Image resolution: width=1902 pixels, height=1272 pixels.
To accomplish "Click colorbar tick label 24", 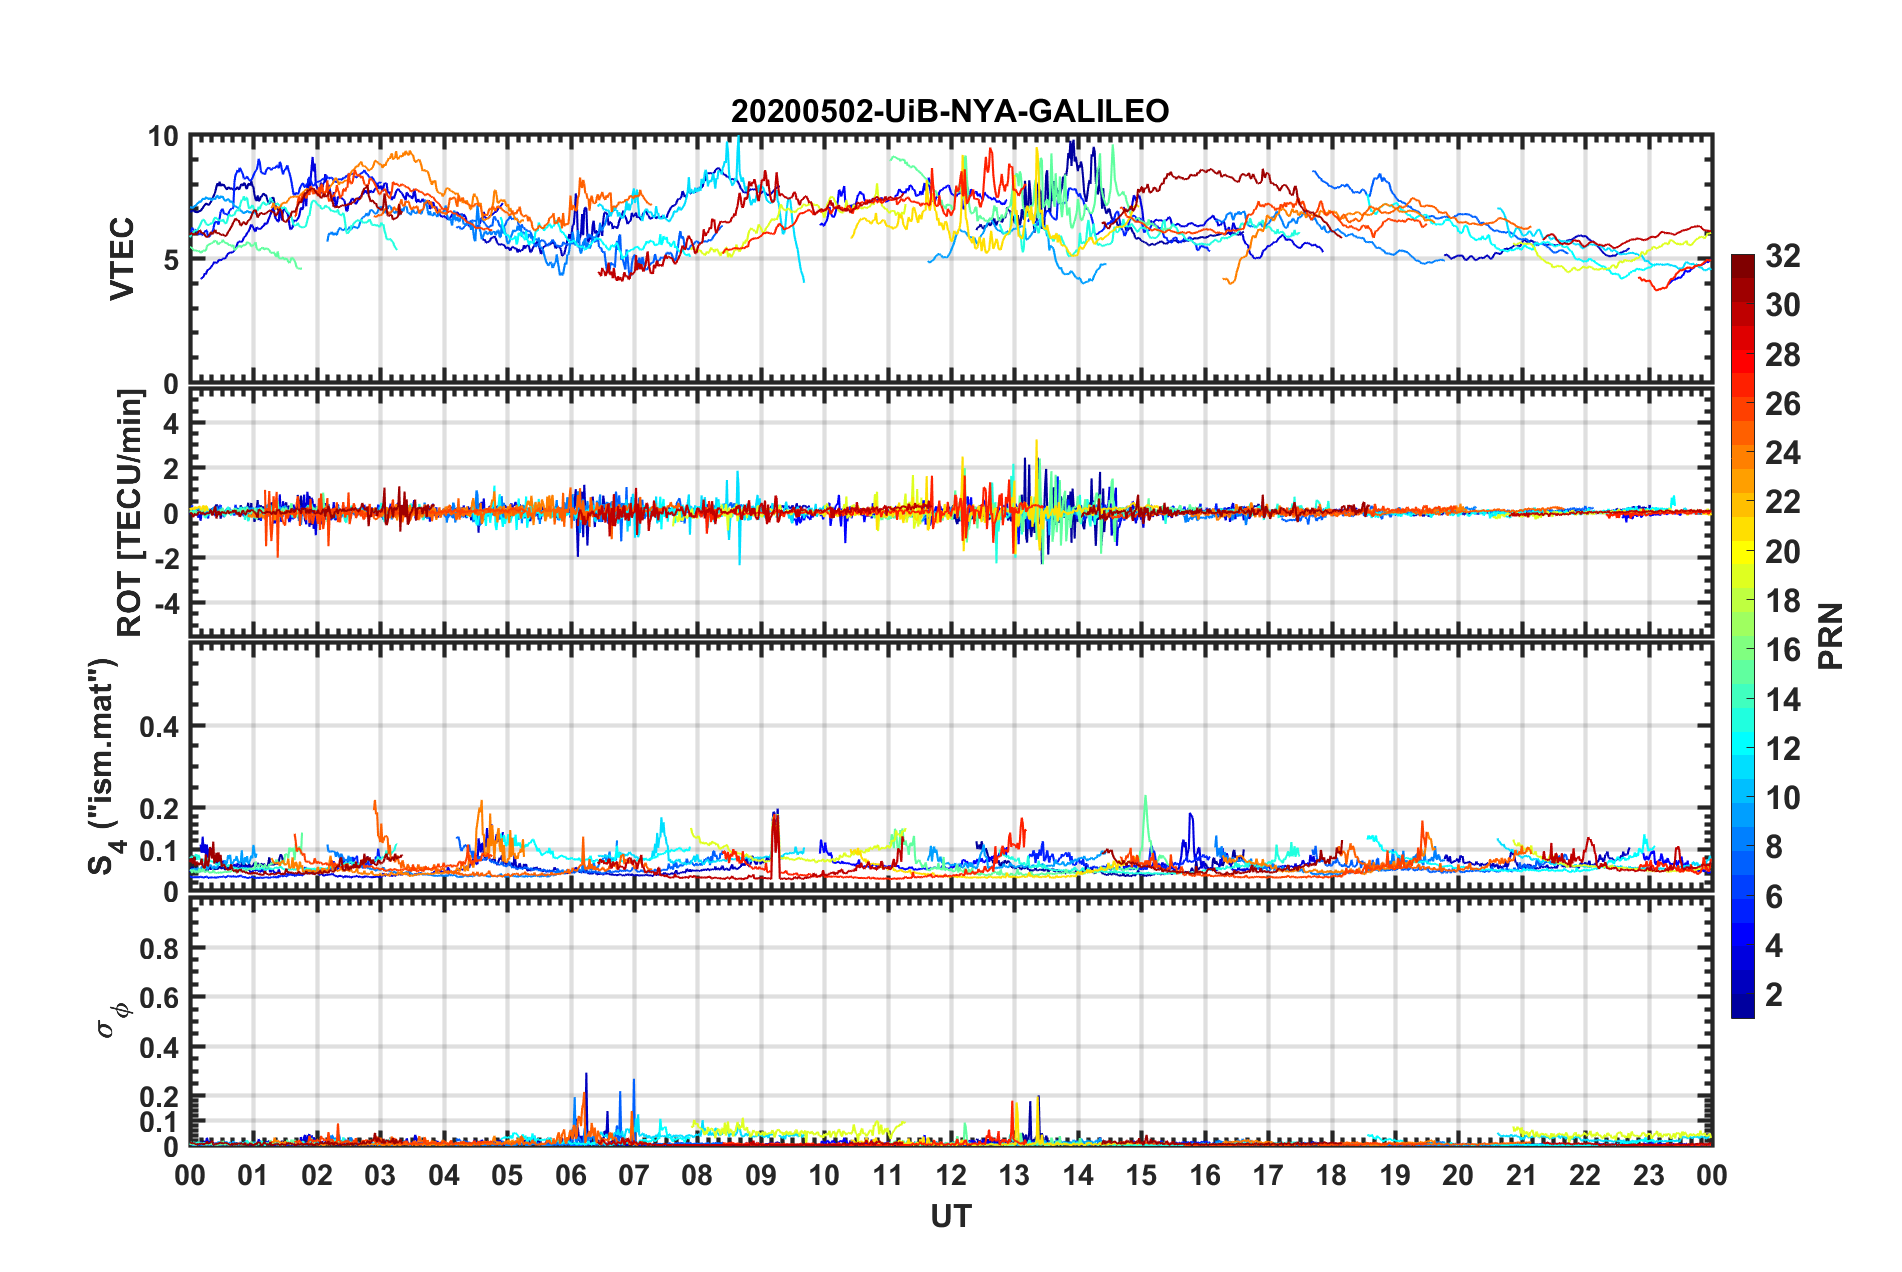I will click(x=1782, y=453).
